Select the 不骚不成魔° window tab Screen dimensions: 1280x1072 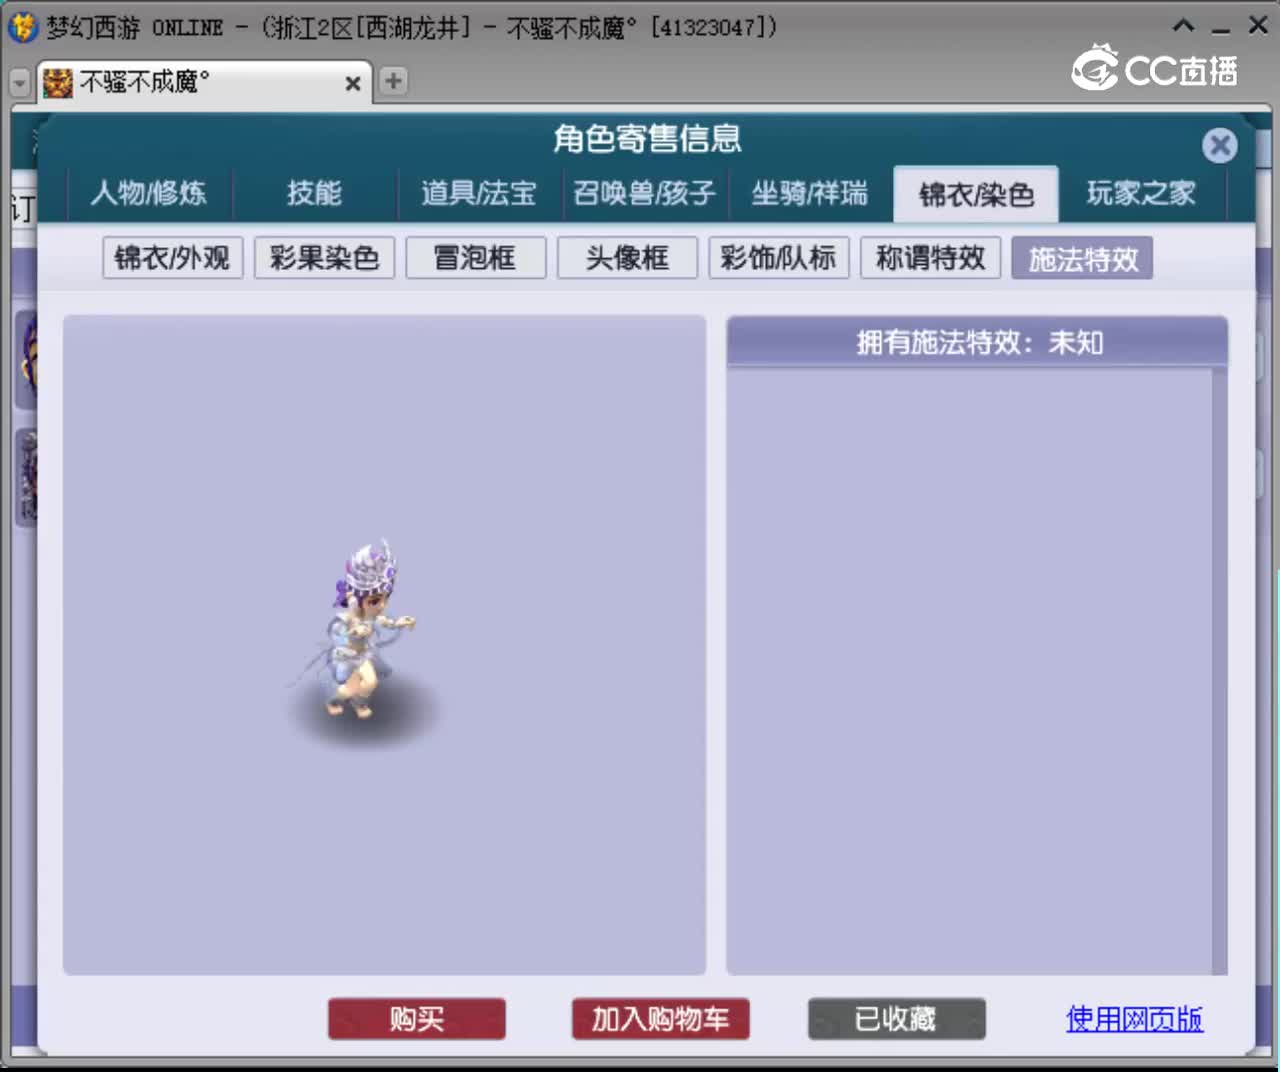point(204,82)
